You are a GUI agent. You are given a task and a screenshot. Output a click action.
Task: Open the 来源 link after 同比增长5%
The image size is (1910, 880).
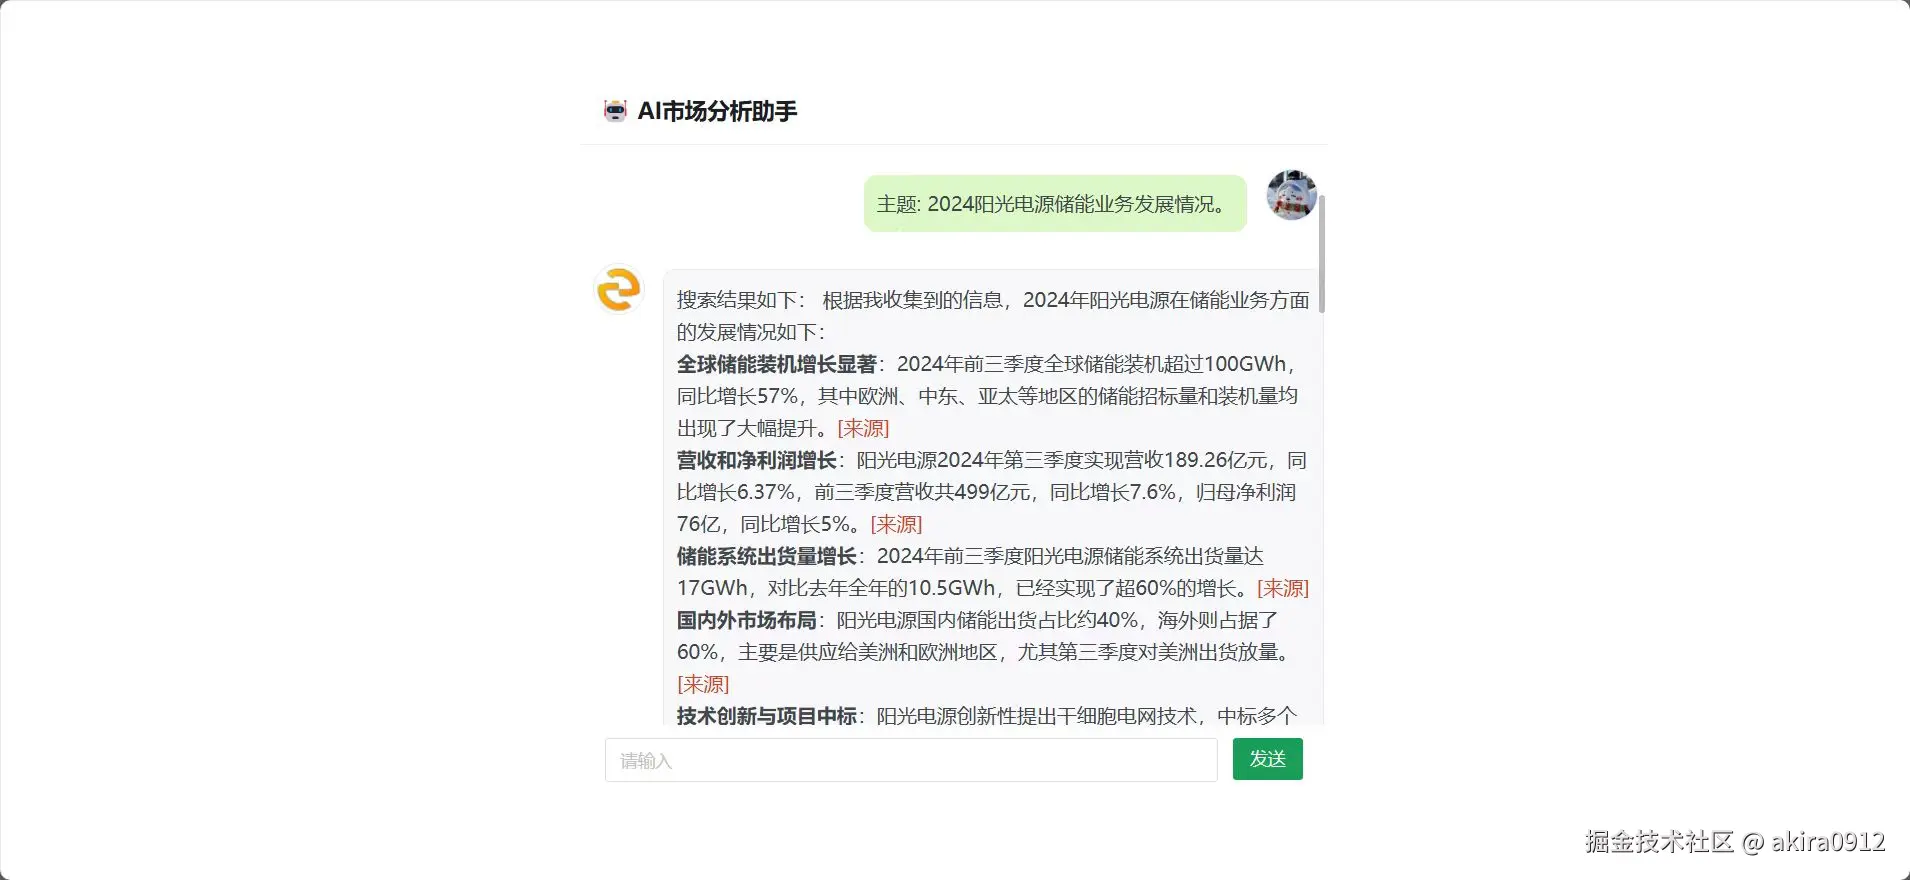[x=896, y=524]
